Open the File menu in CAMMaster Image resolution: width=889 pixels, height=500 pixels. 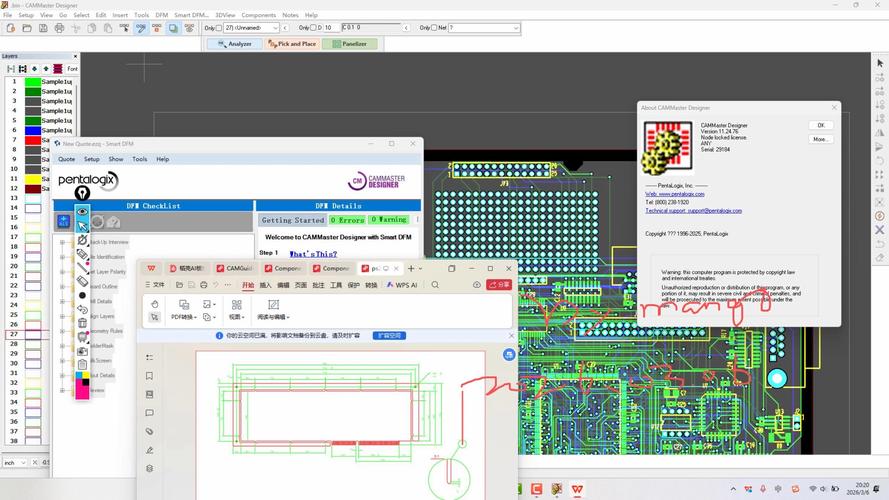tap(7, 15)
